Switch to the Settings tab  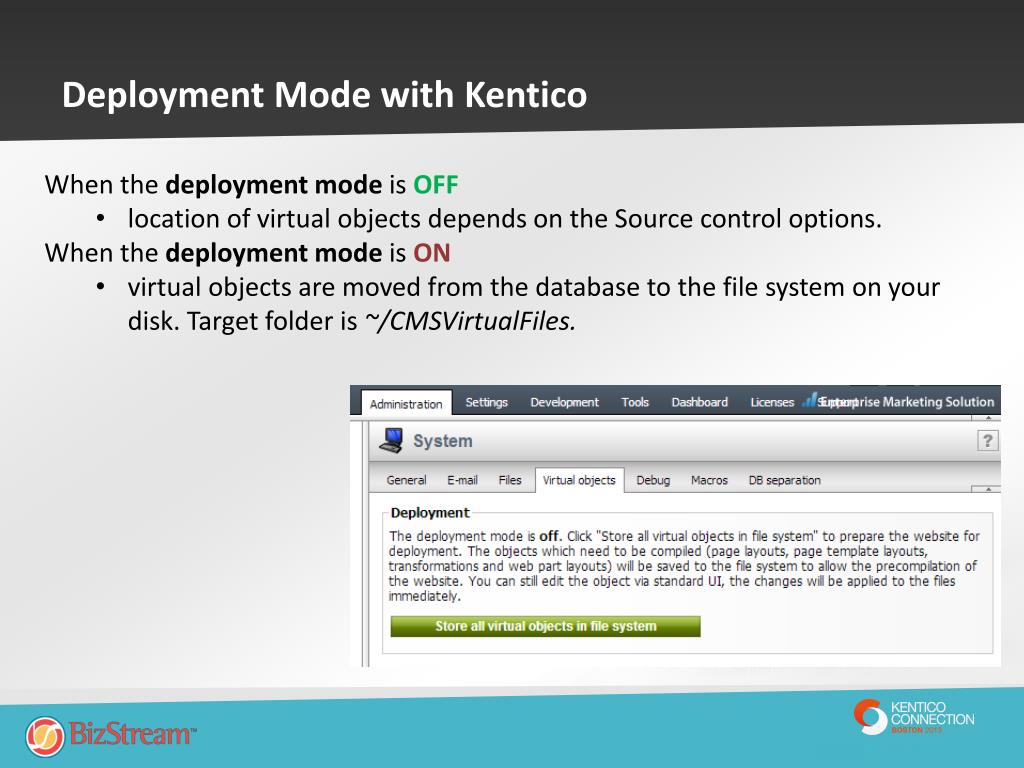[x=487, y=402]
